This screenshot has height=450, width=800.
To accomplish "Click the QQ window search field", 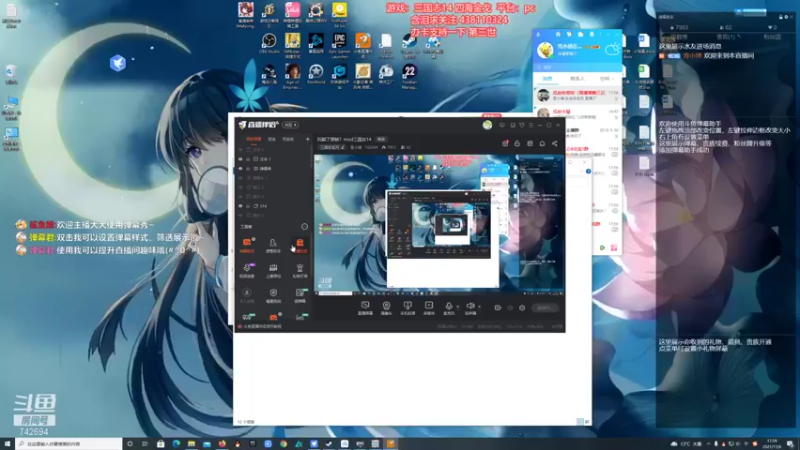I will point(577,67).
